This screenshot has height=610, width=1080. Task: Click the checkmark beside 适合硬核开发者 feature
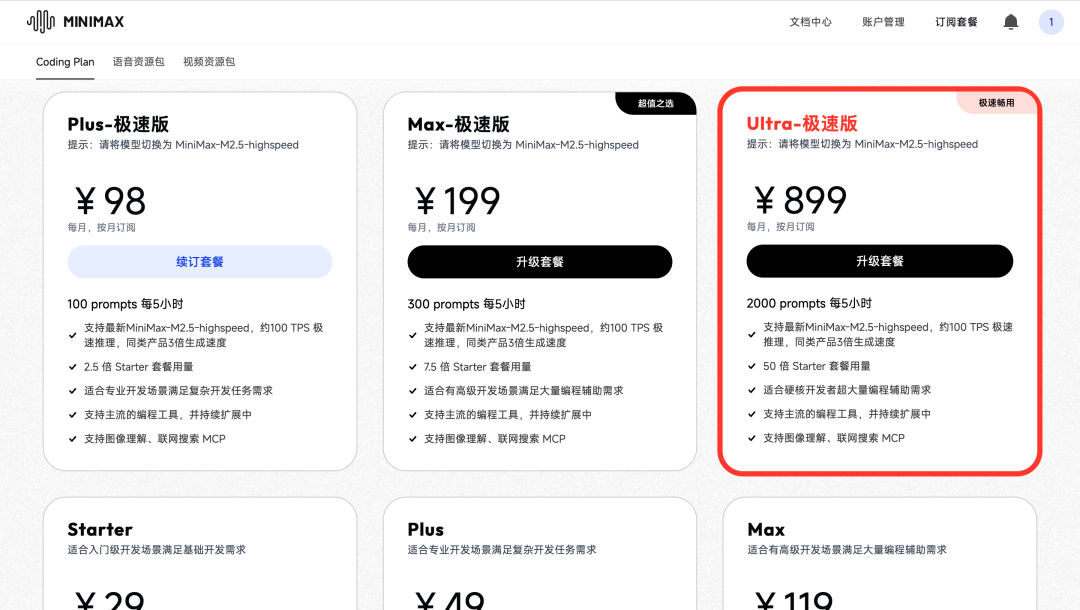[x=751, y=390]
